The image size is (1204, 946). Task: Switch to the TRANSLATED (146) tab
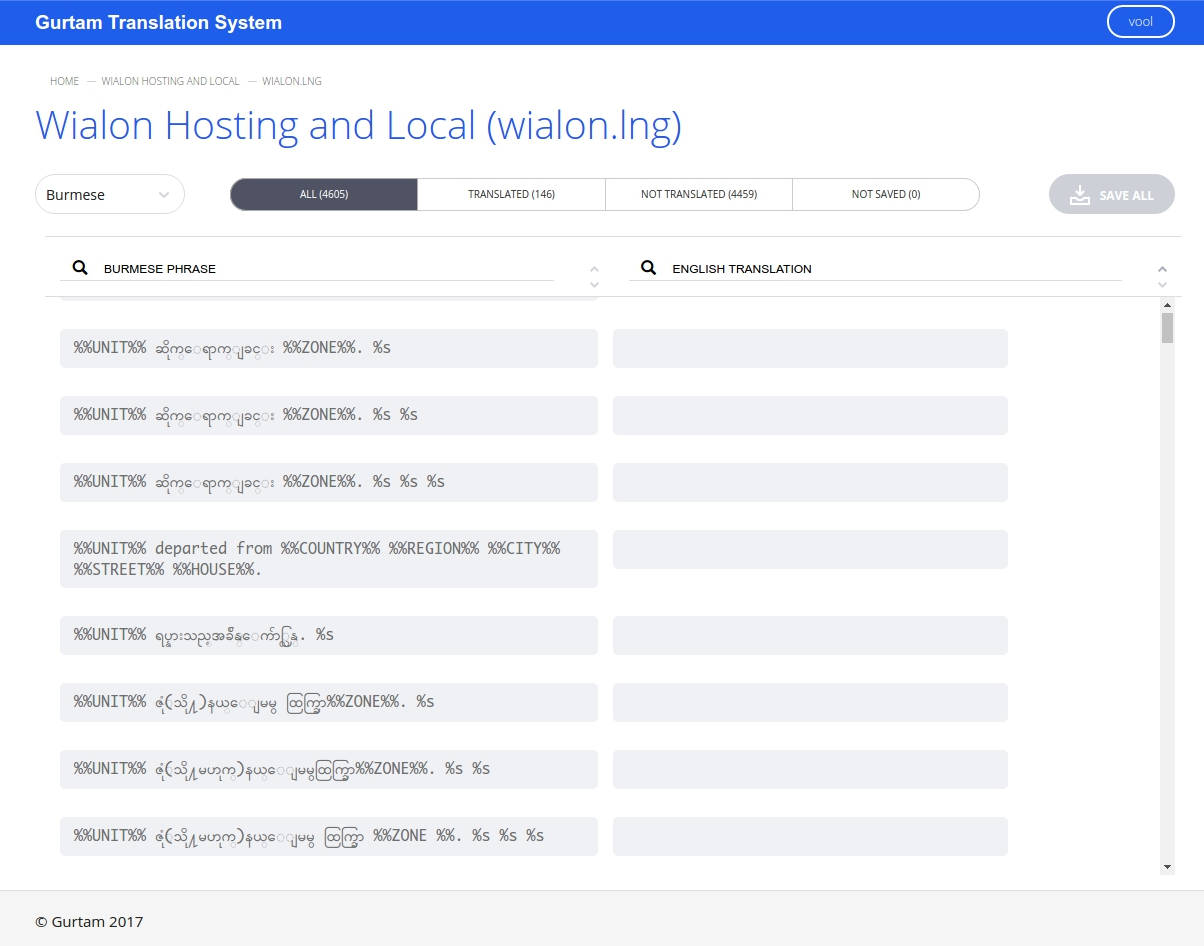[x=511, y=194]
